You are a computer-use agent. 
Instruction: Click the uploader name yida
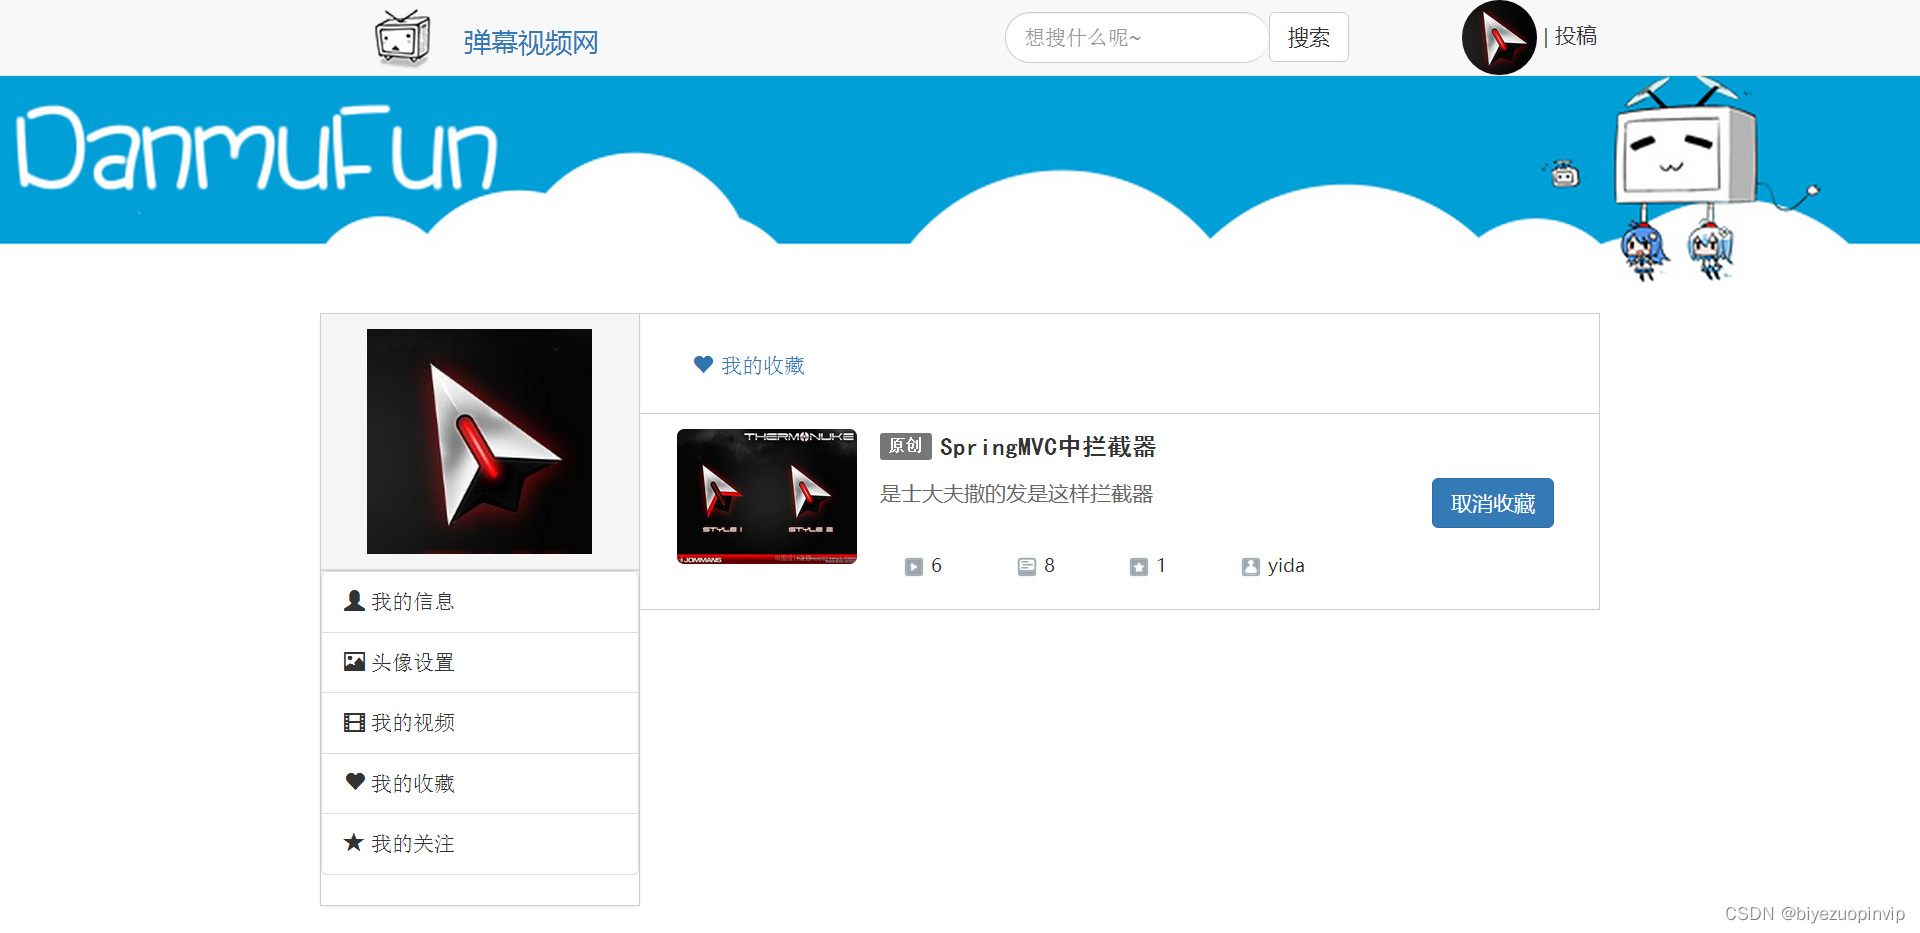[1286, 566]
